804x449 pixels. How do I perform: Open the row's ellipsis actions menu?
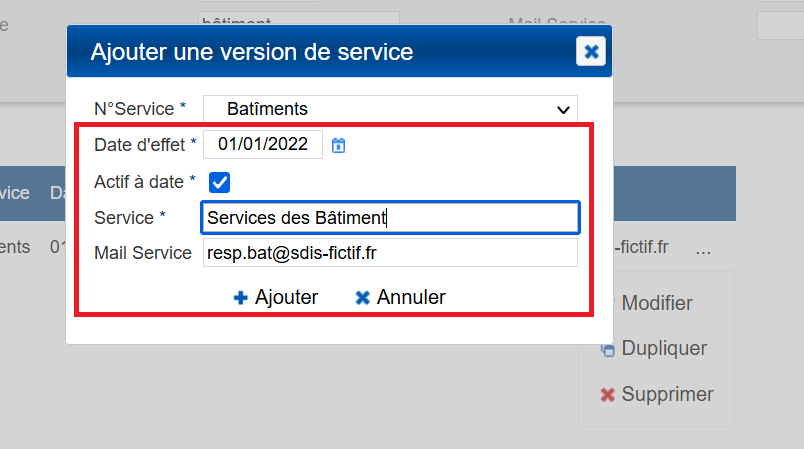(703, 248)
